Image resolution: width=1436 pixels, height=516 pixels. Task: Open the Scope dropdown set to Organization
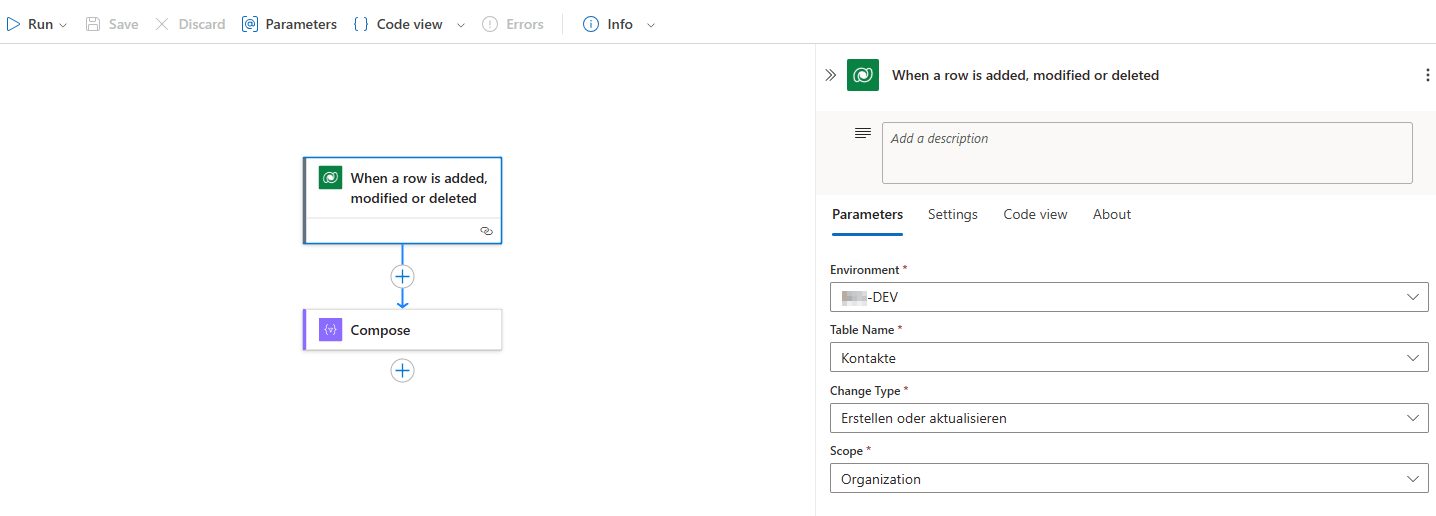click(x=1129, y=479)
